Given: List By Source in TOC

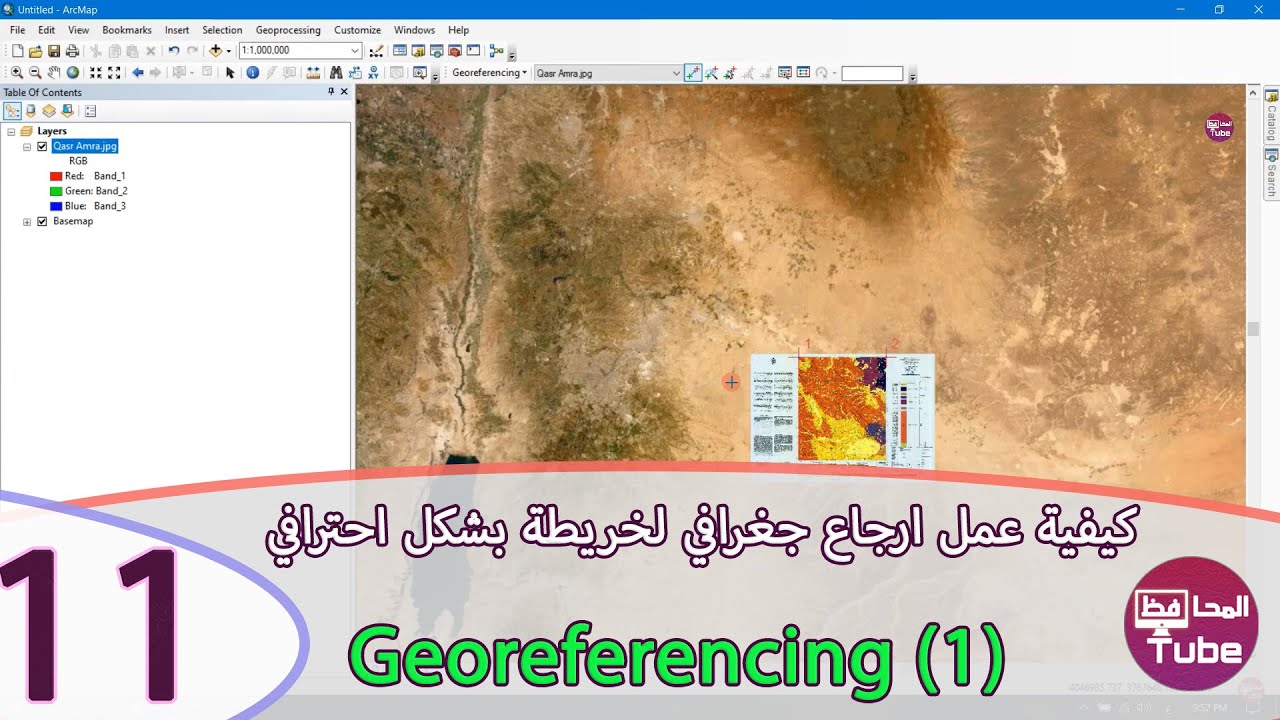Looking at the screenshot, I should pos(31,111).
